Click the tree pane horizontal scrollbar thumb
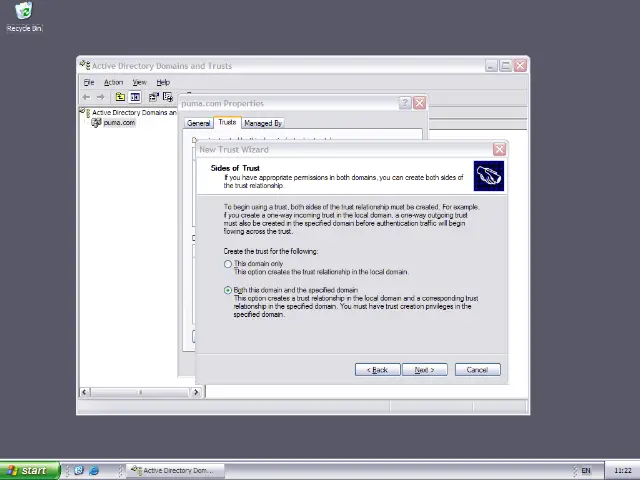Screen dimensions: 640x480 click(140, 392)
